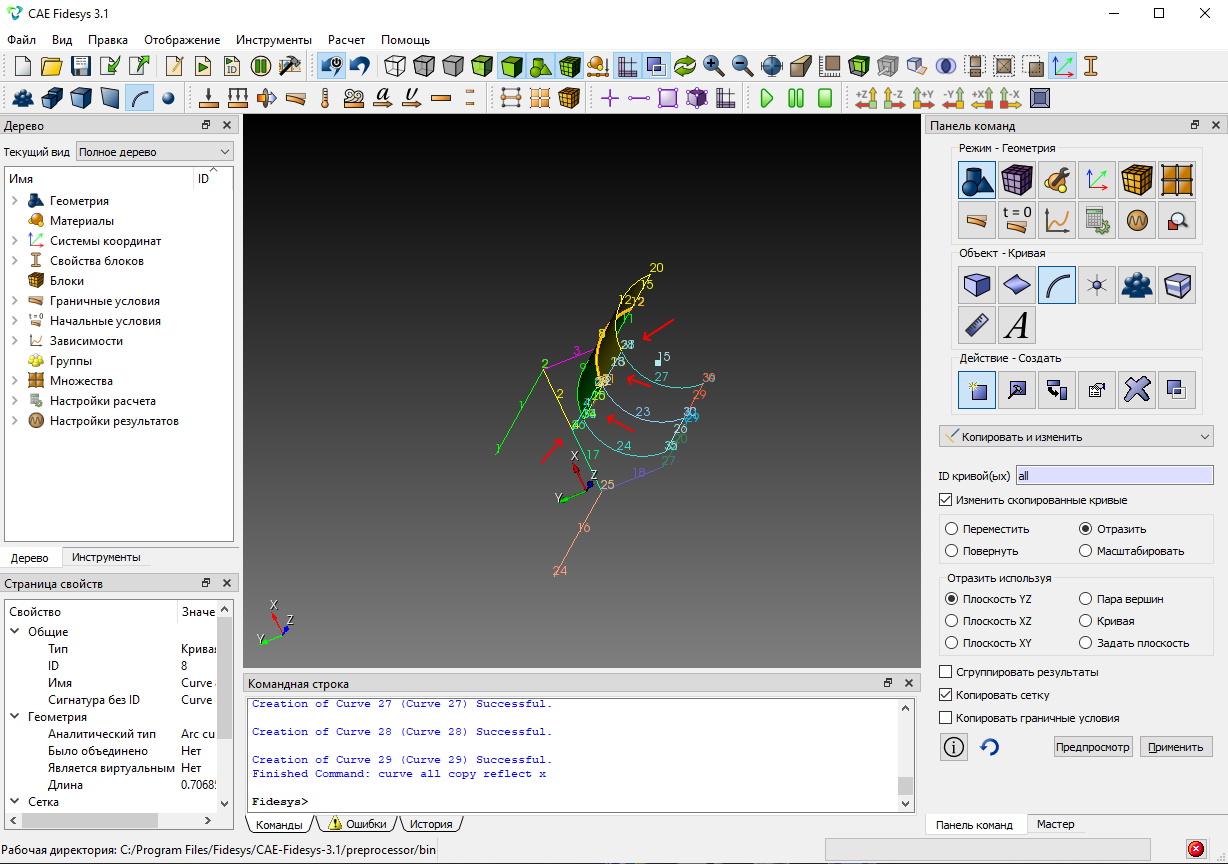The height and width of the screenshot is (864, 1228).
Task: Expand the 'Геометрия' tree node
Action: pos(15,201)
